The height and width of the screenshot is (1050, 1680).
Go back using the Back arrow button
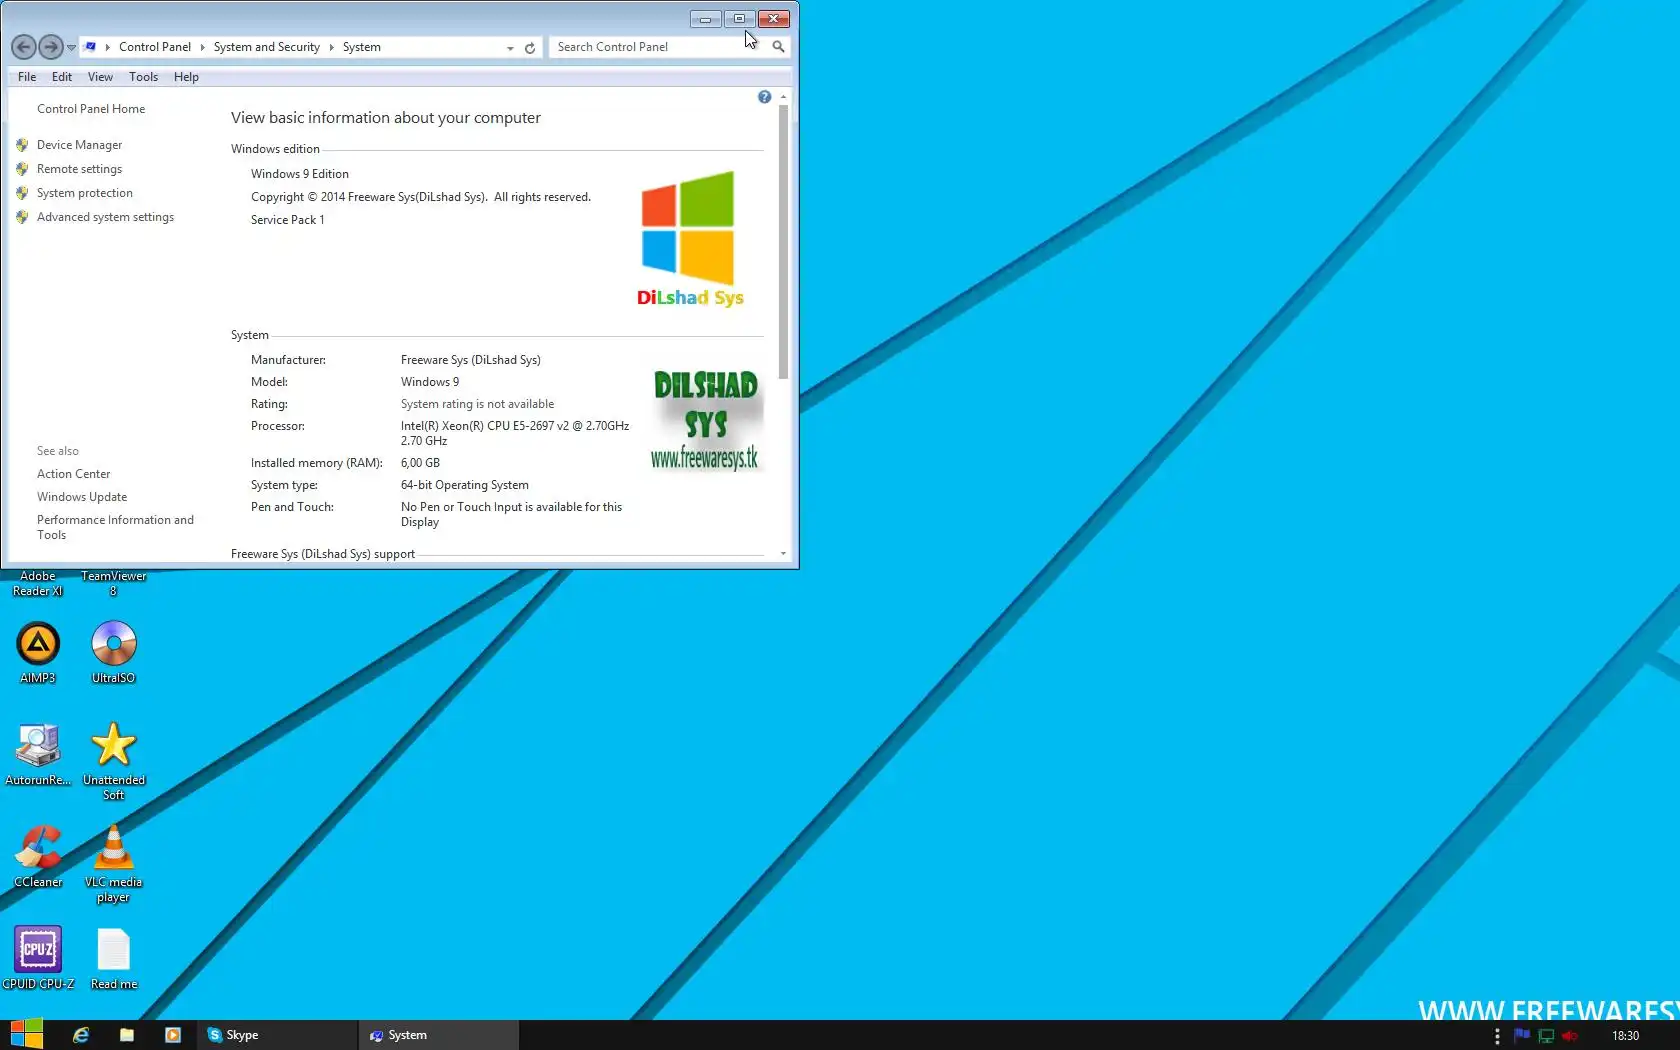[24, 47]
